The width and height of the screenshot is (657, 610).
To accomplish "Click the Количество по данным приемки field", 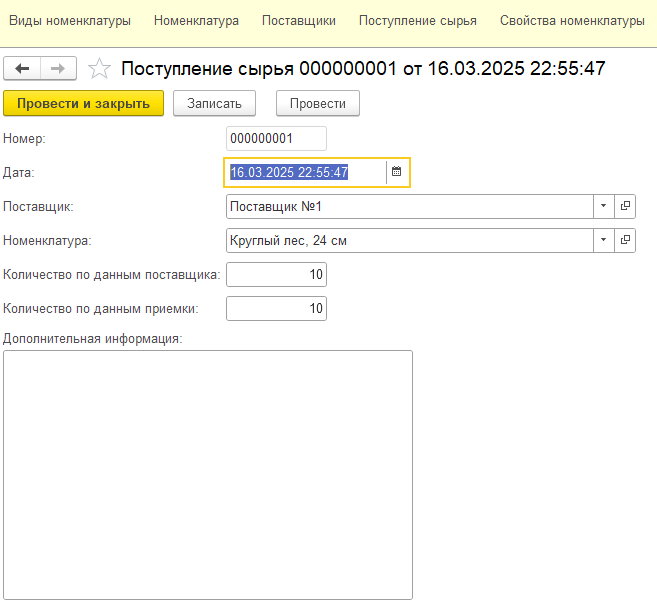I will coord(276,309).
